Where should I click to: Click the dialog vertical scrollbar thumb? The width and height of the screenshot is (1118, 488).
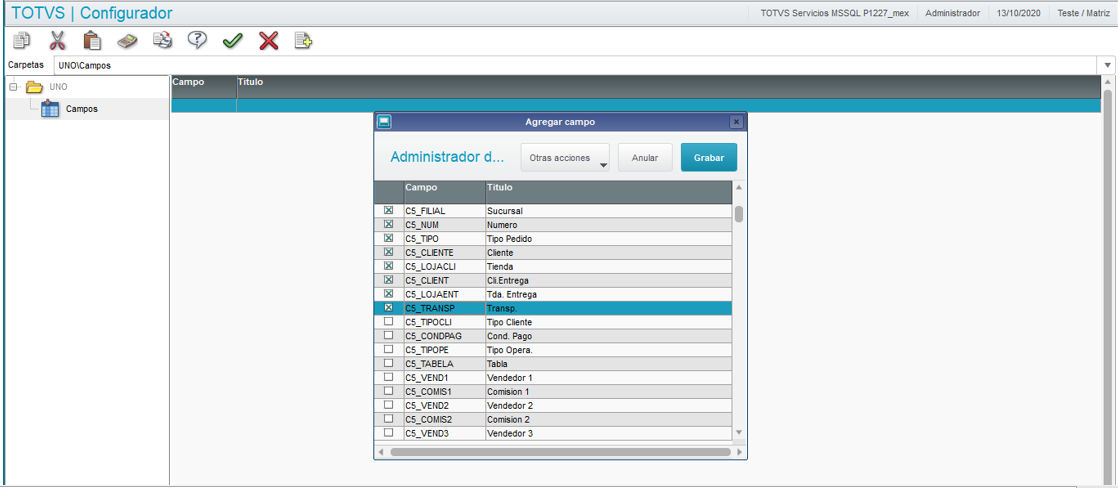(x=739, y=214)
